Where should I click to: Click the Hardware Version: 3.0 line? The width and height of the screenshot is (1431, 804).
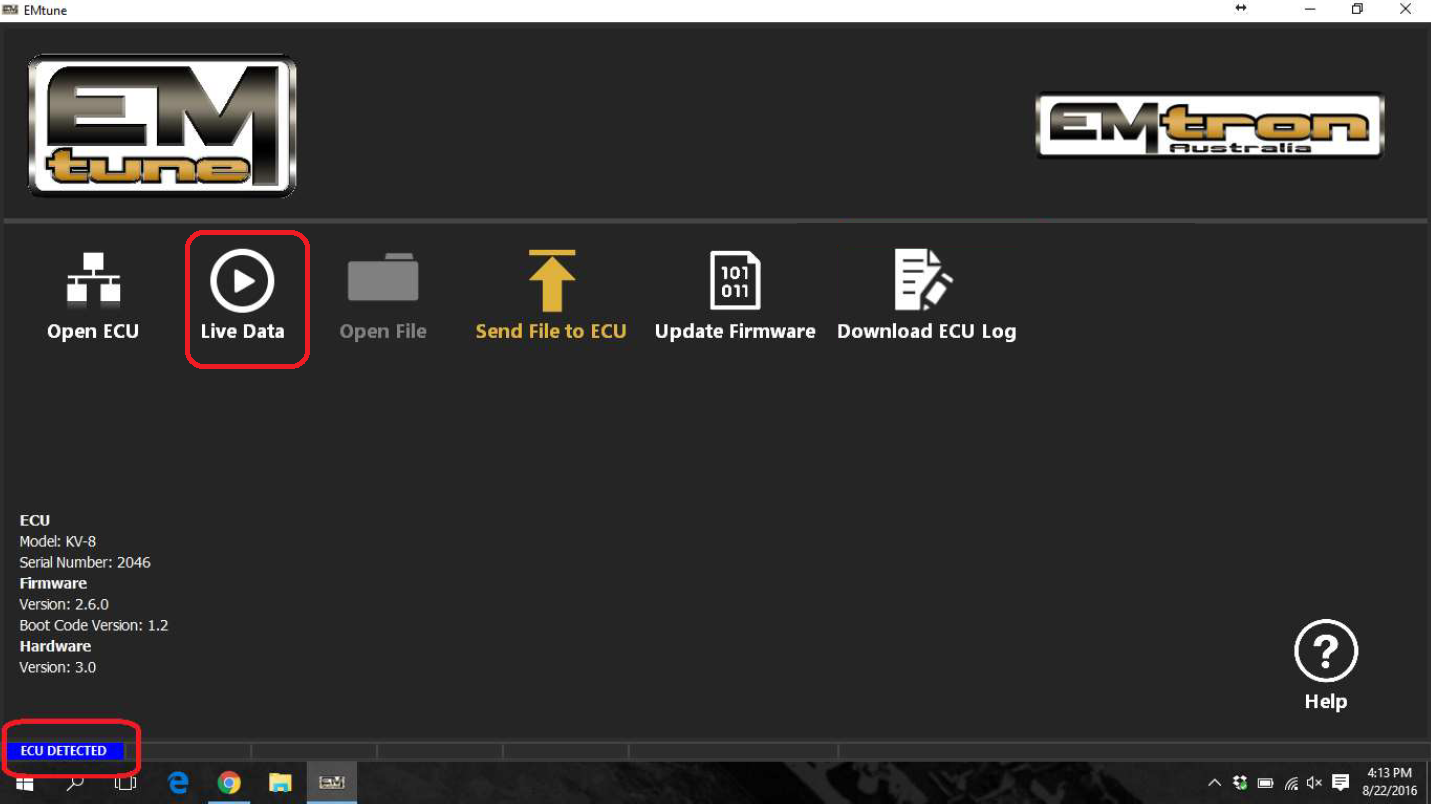tap(58, 667)
